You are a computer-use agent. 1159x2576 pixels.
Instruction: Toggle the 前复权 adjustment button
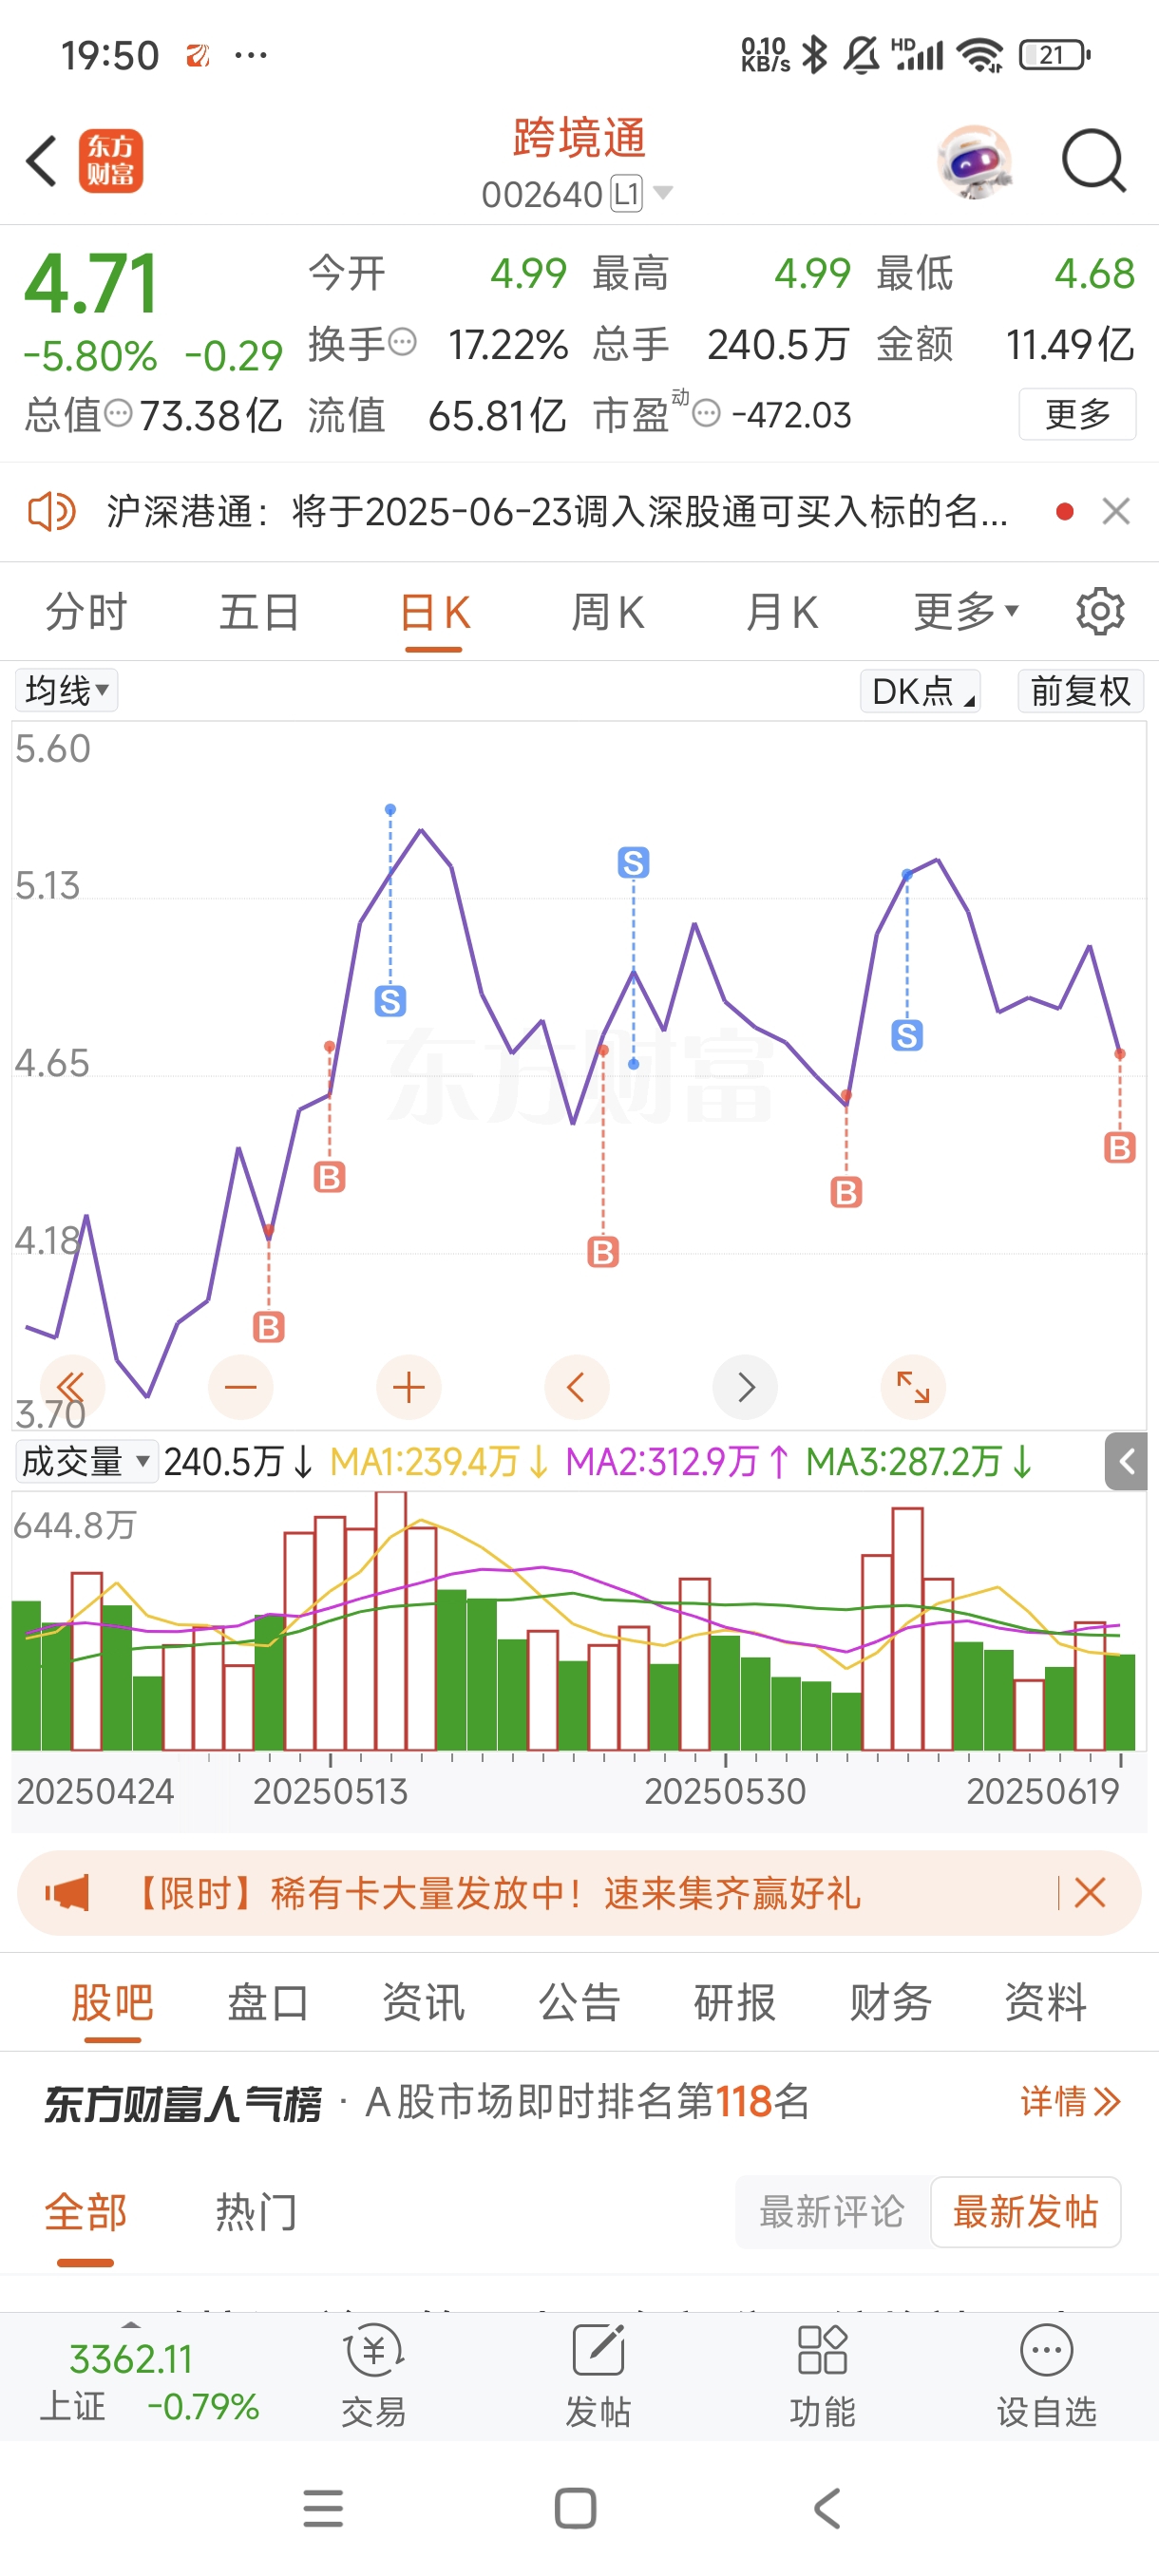(x=1080, y=691)
